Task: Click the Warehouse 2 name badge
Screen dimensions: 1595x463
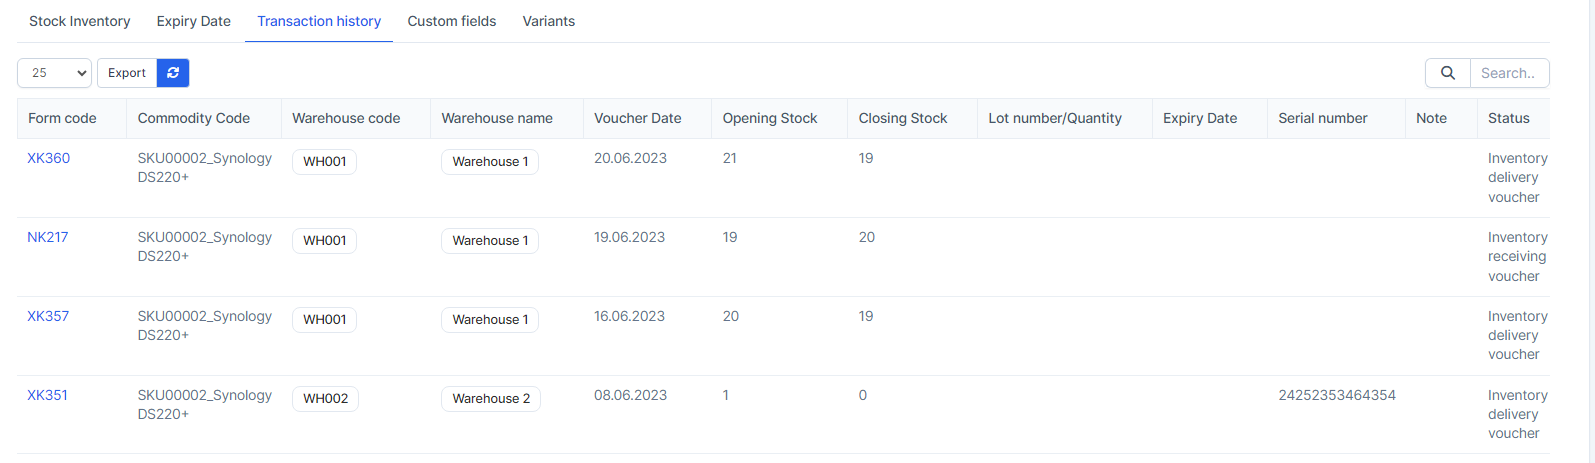Action: (491, 399)
